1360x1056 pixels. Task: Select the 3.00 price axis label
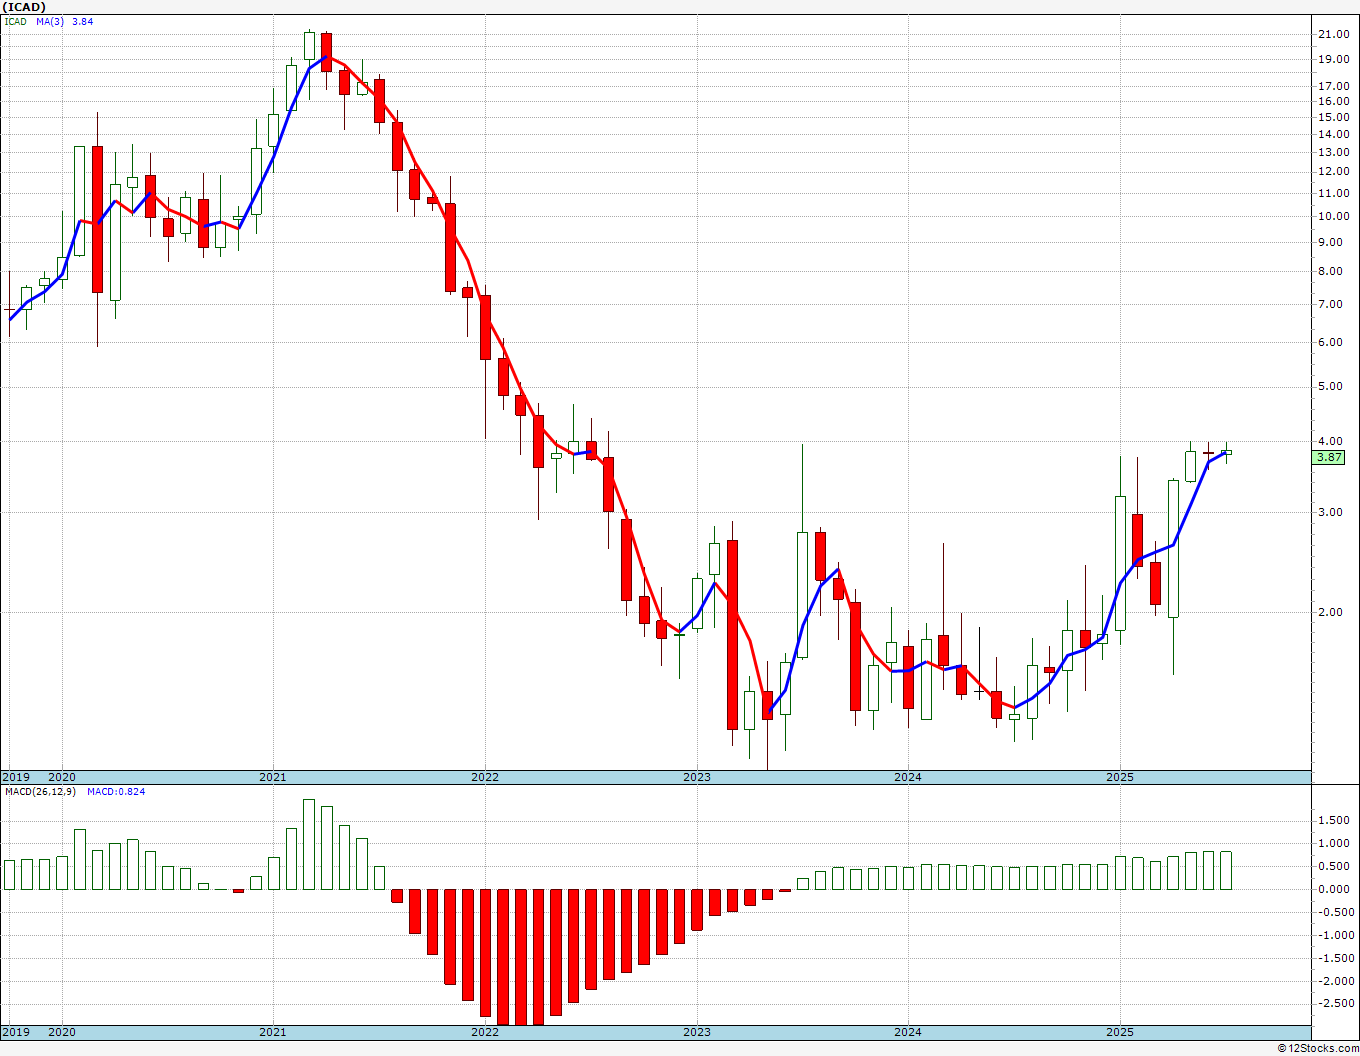point(1331,513)
